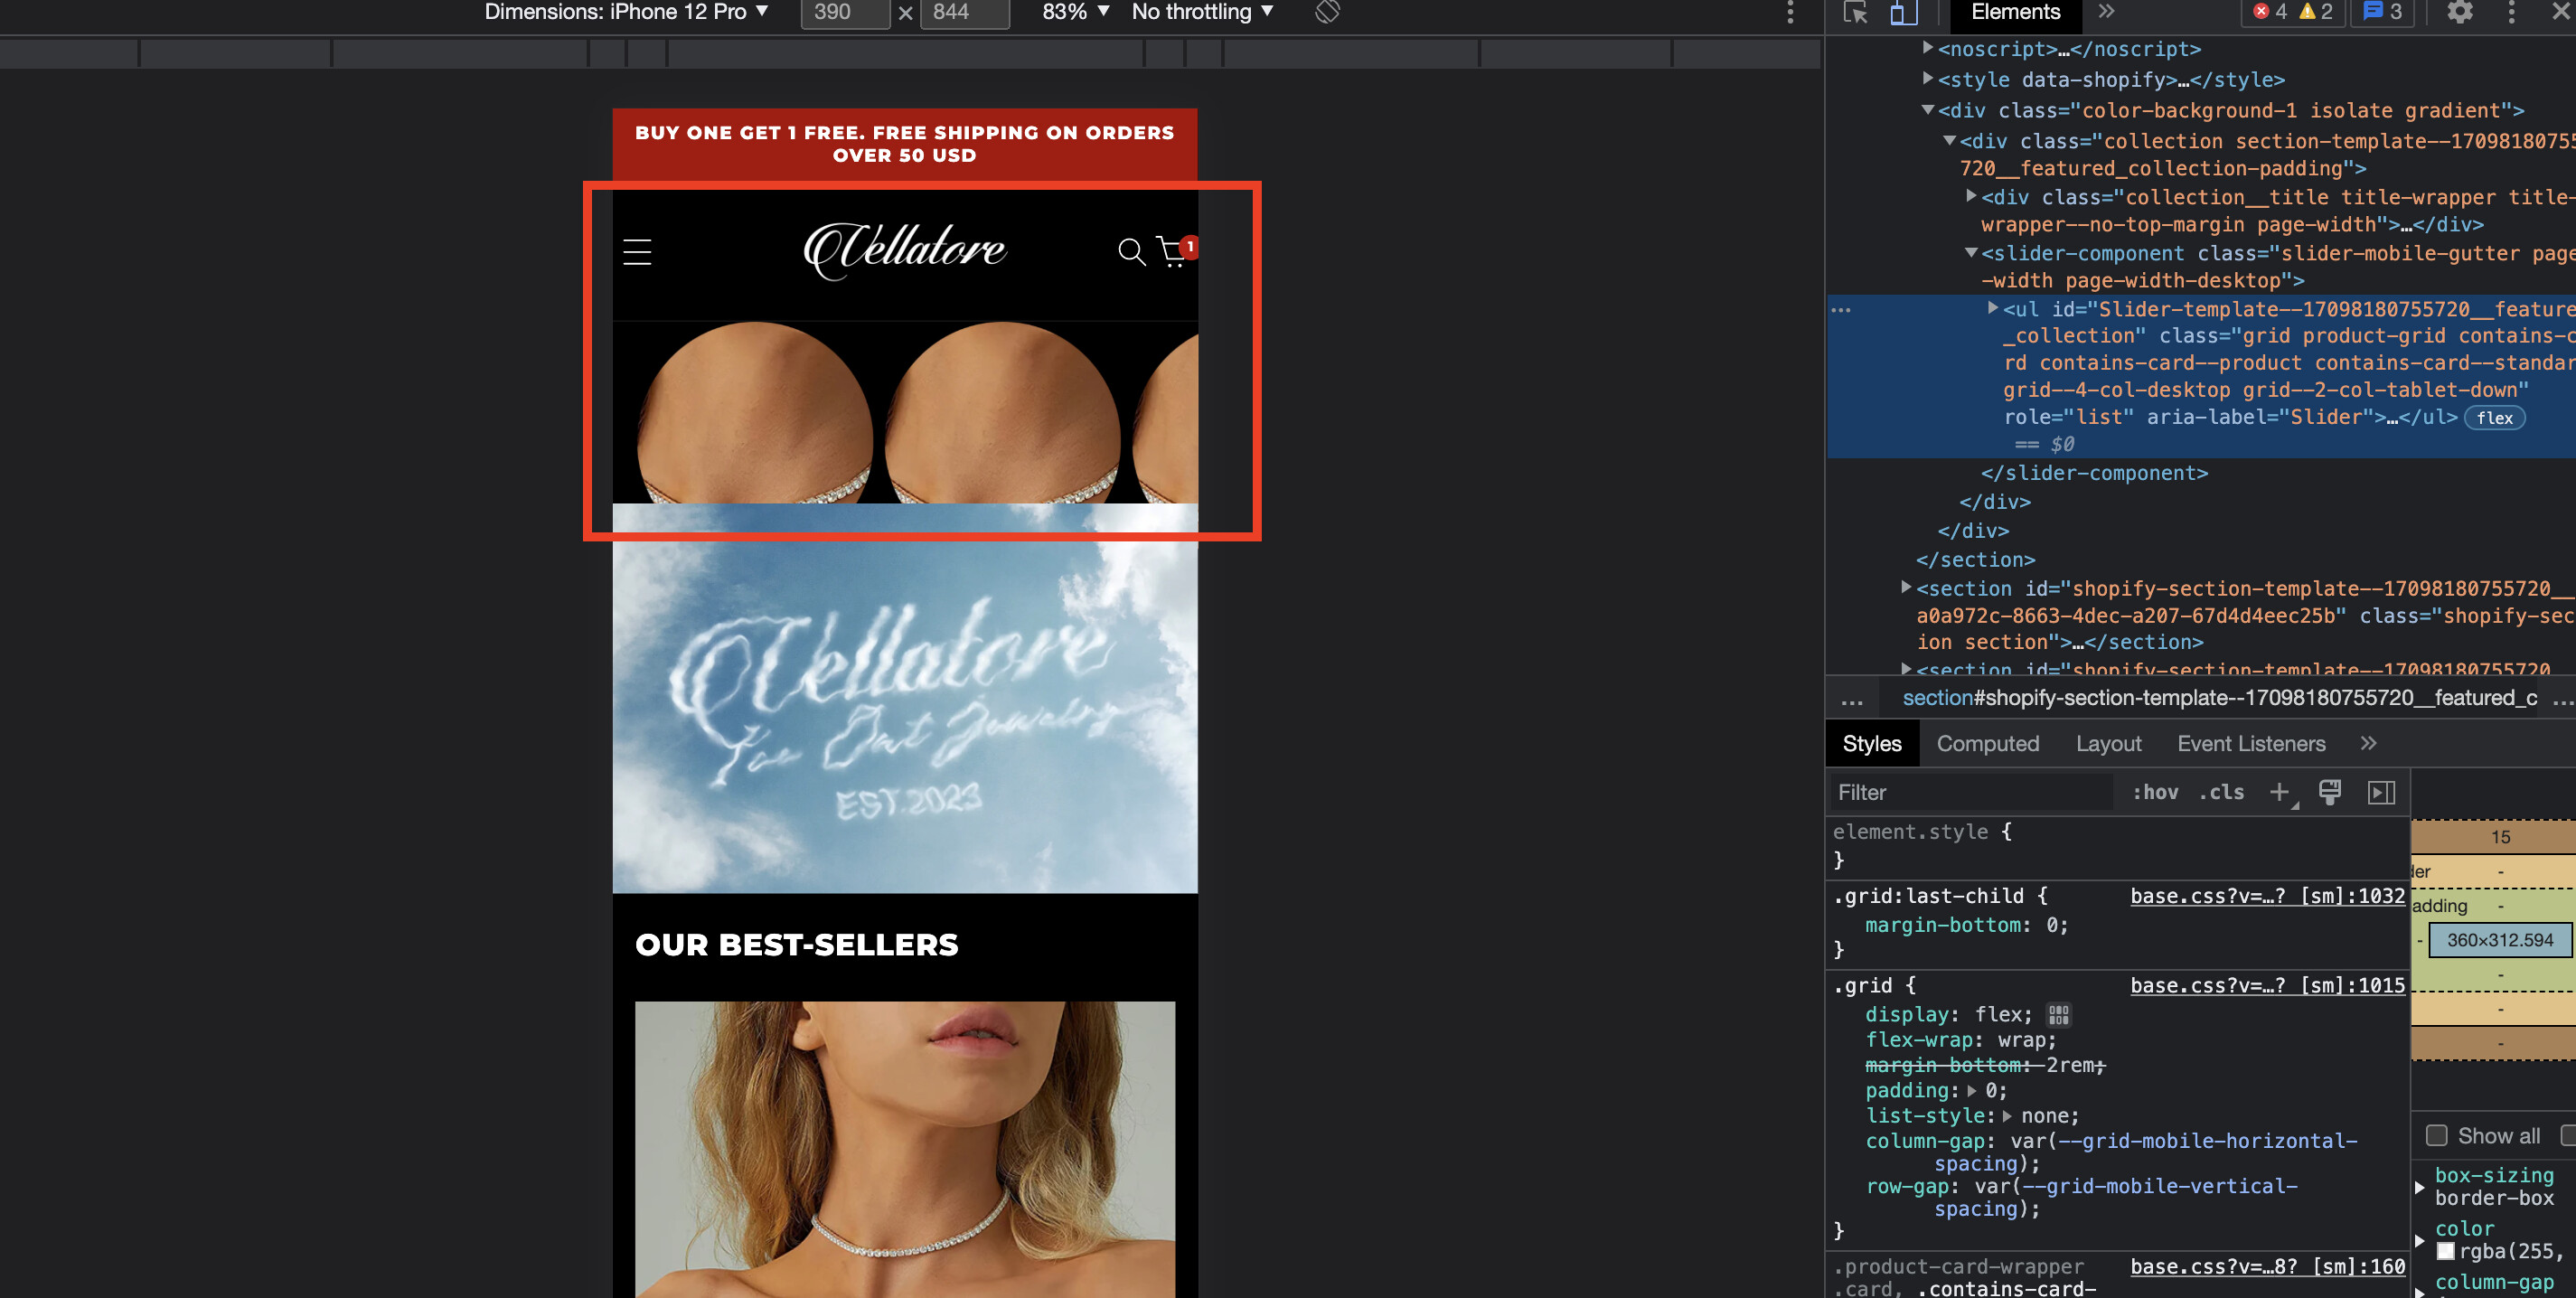Open the issues counter showing 3
This screenshot has height=1298, width=2576.
[2382, 12]
